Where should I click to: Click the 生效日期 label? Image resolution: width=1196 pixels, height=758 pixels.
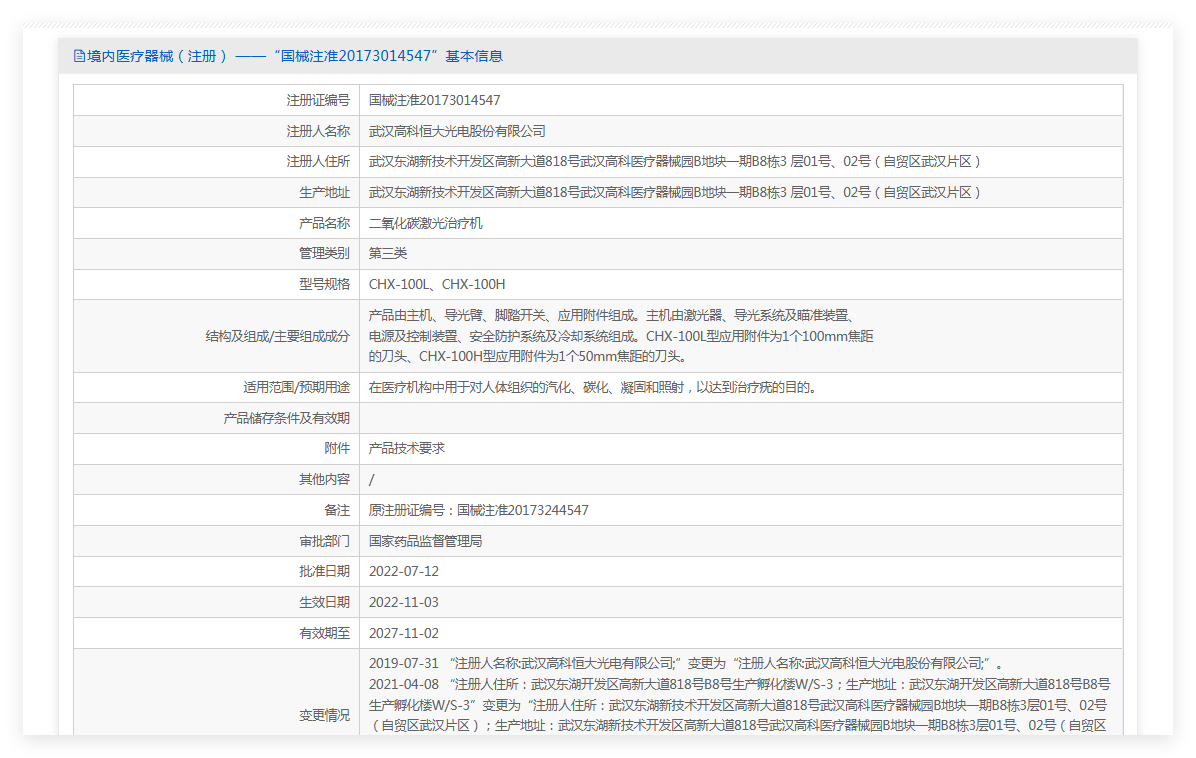(x=324, y=602)
